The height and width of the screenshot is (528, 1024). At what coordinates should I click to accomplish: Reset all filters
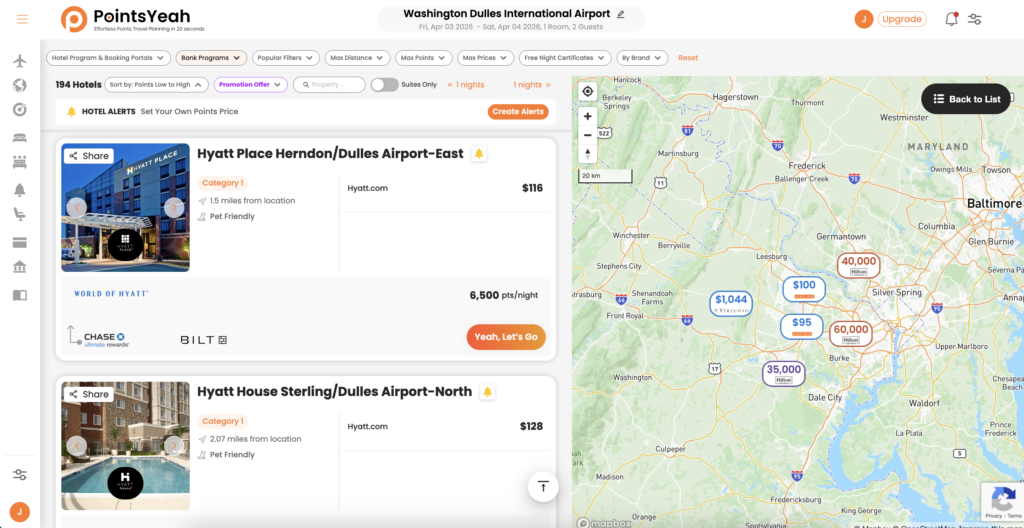coord(688,58)
